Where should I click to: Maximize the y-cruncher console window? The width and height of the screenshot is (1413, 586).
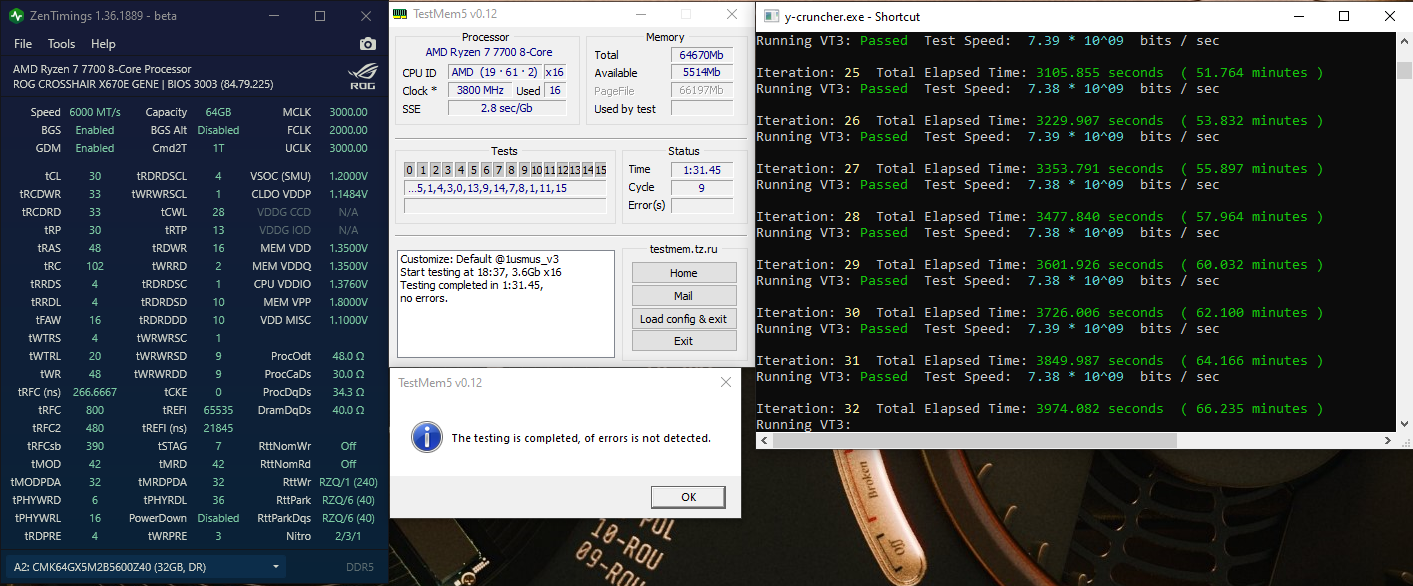tap(1344, 16)
